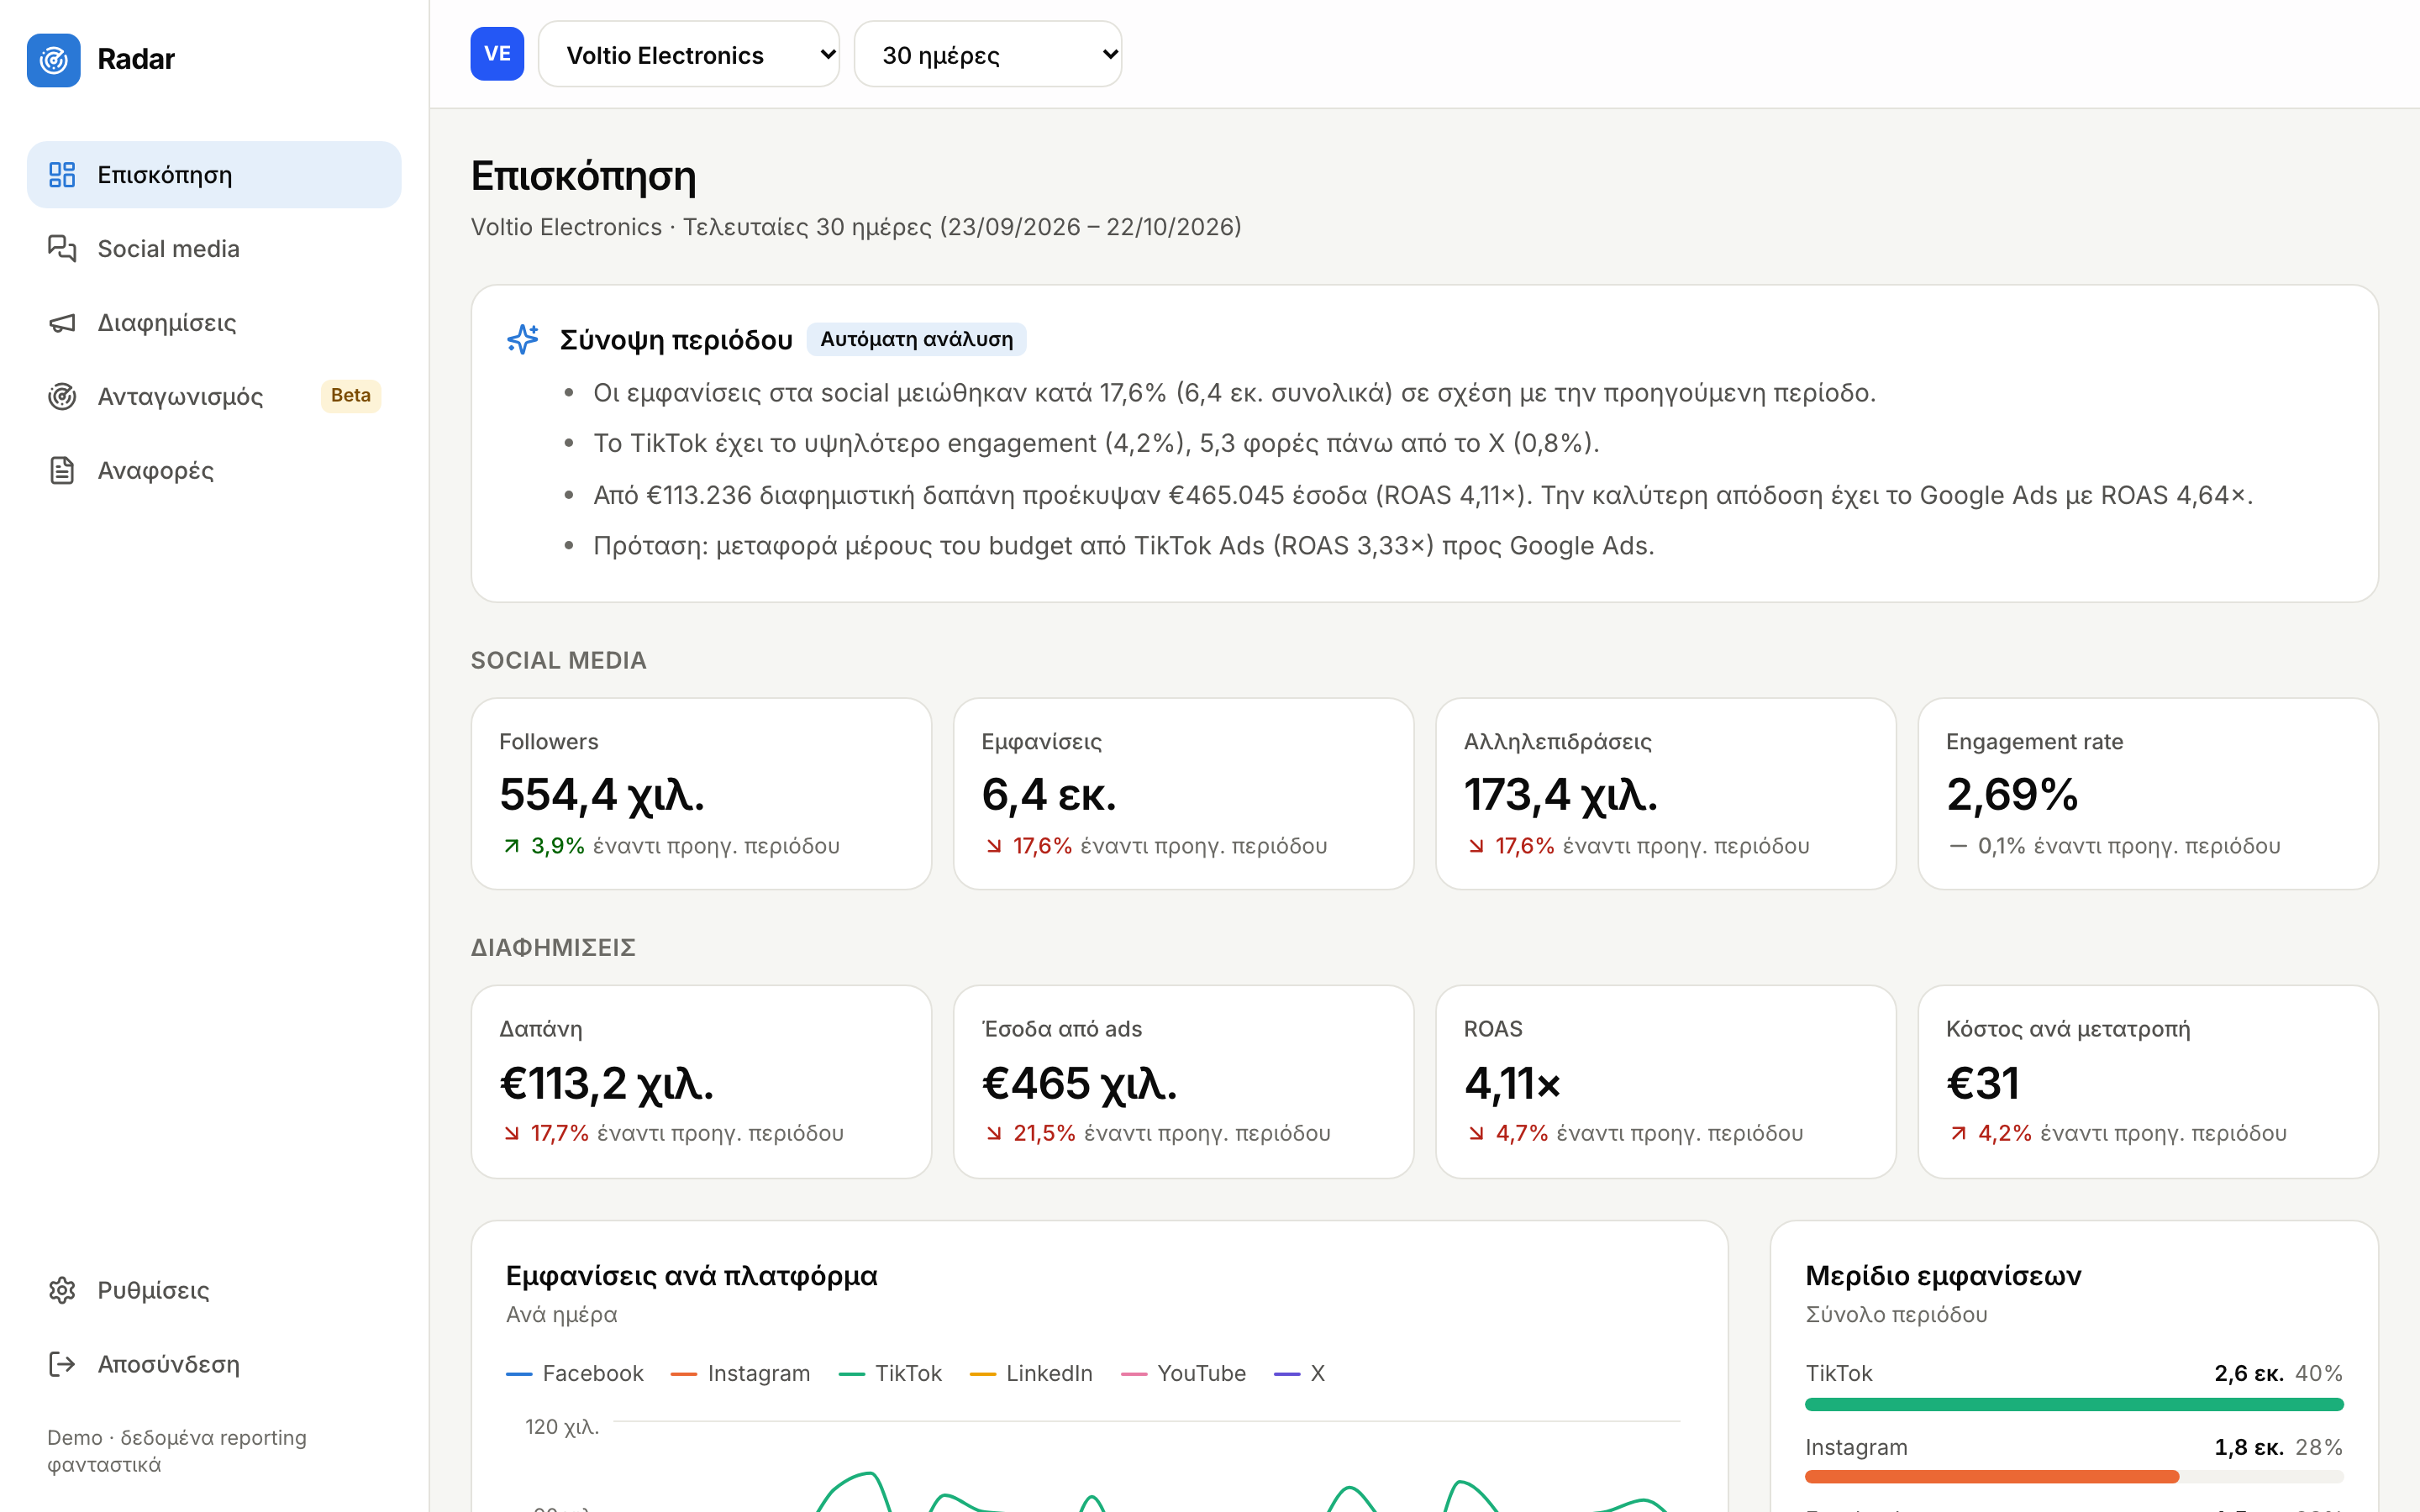Click the Beta badge next to Ανταγωνισμός

[351, 396]
